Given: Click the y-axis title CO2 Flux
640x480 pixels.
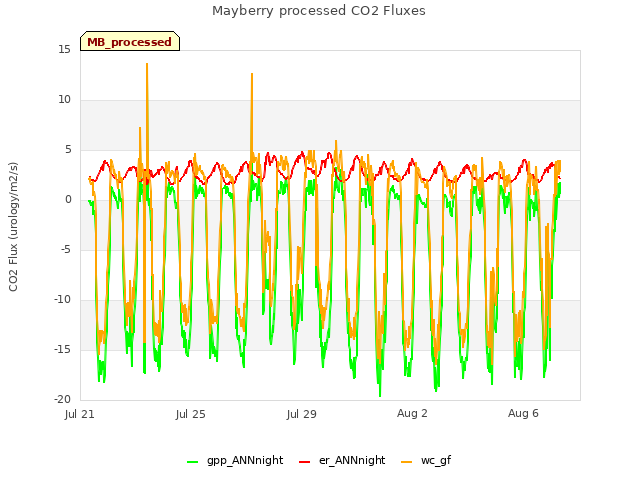Looking at the screenshot, I should pos(13,227).
